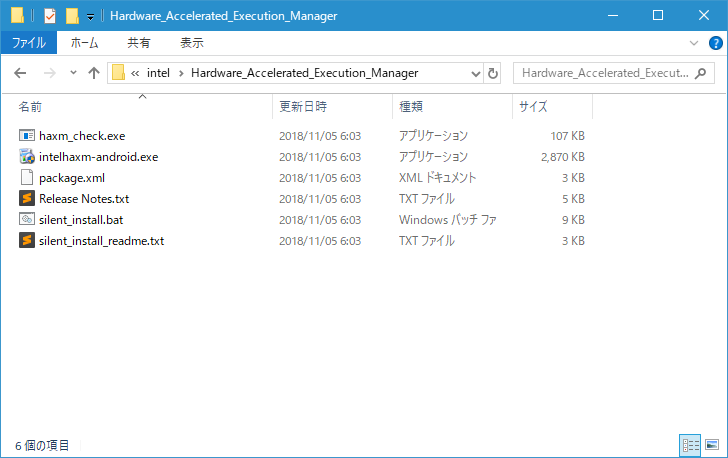Select the haxm_check.exe file name
The image size is (728, 458).
pos(82,136)
